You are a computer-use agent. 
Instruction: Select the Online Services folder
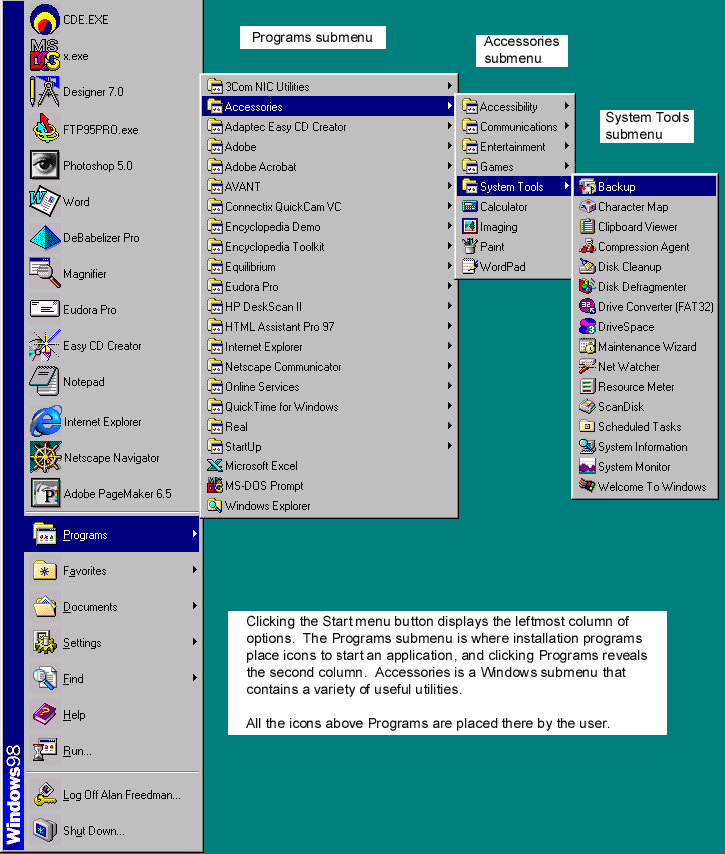coord(330,386)
